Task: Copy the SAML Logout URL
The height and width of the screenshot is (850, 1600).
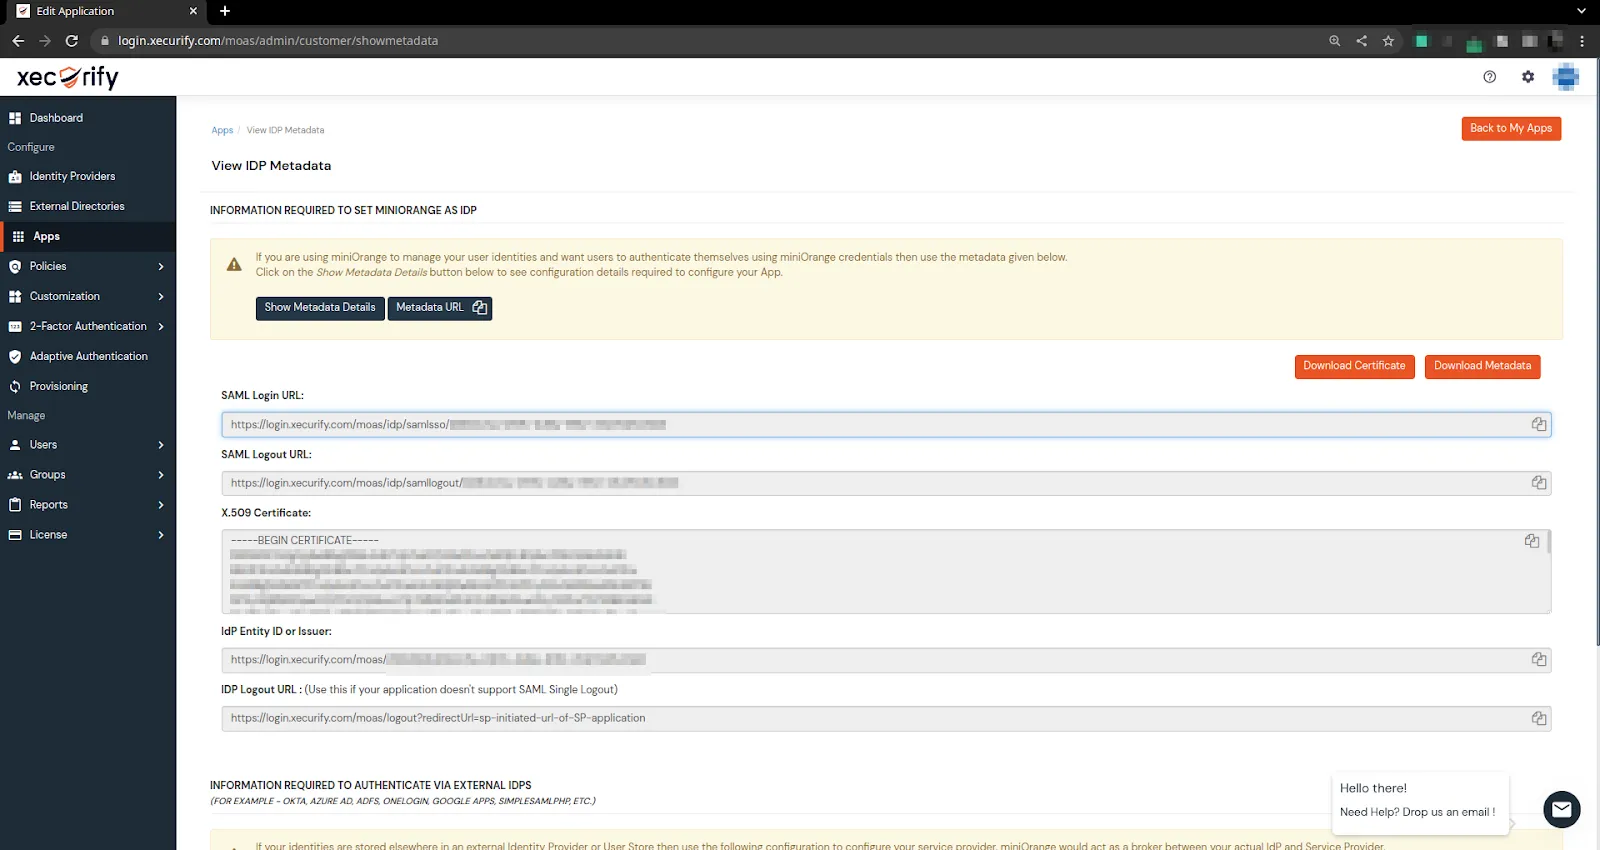Action: click(1539, 483)
